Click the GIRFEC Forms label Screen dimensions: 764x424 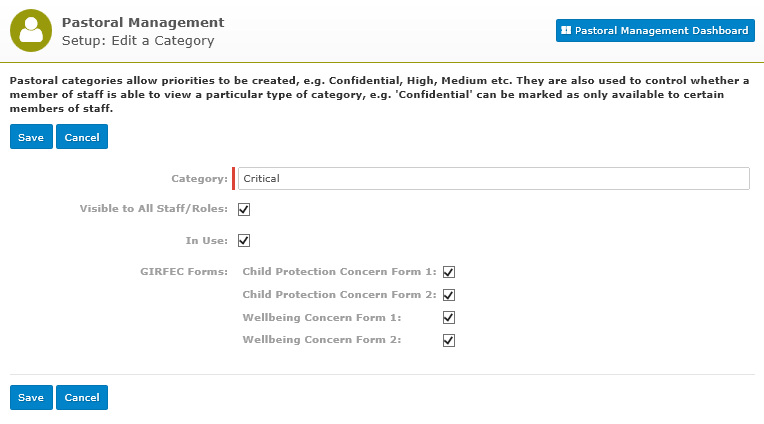coord(184,271)
